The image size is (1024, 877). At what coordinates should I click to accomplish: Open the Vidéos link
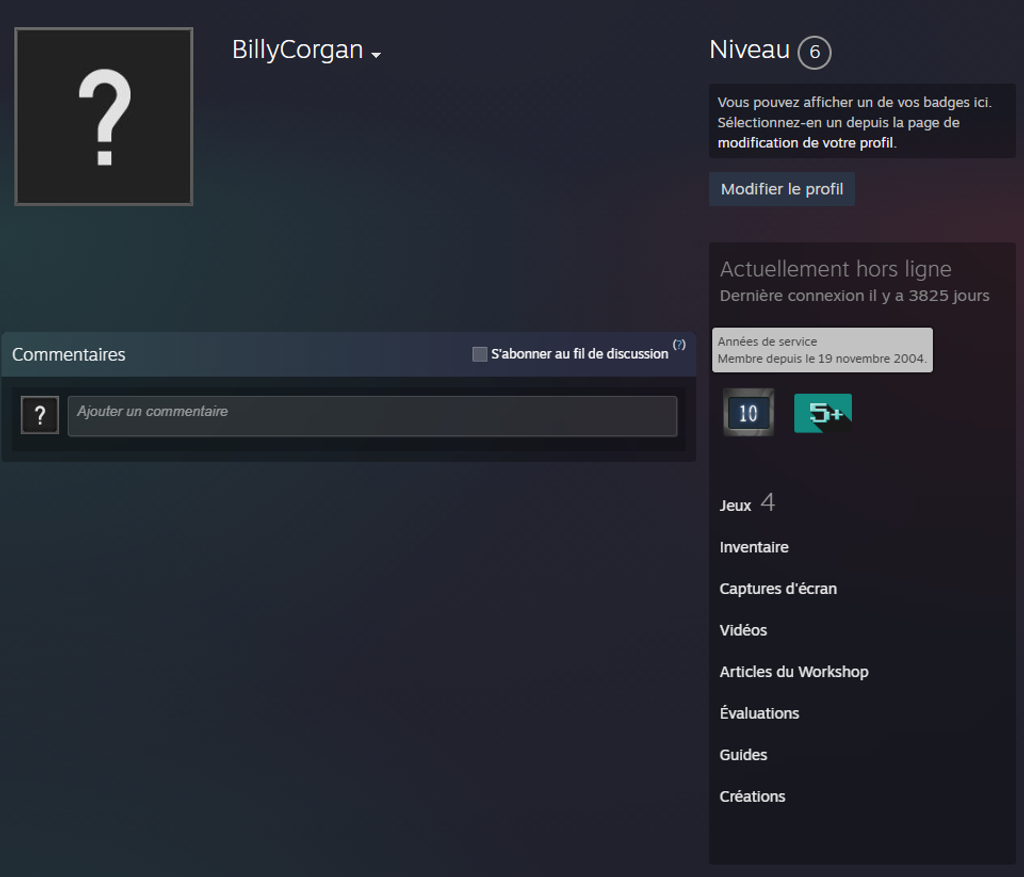pyautogui.click(x=743, y=630)
